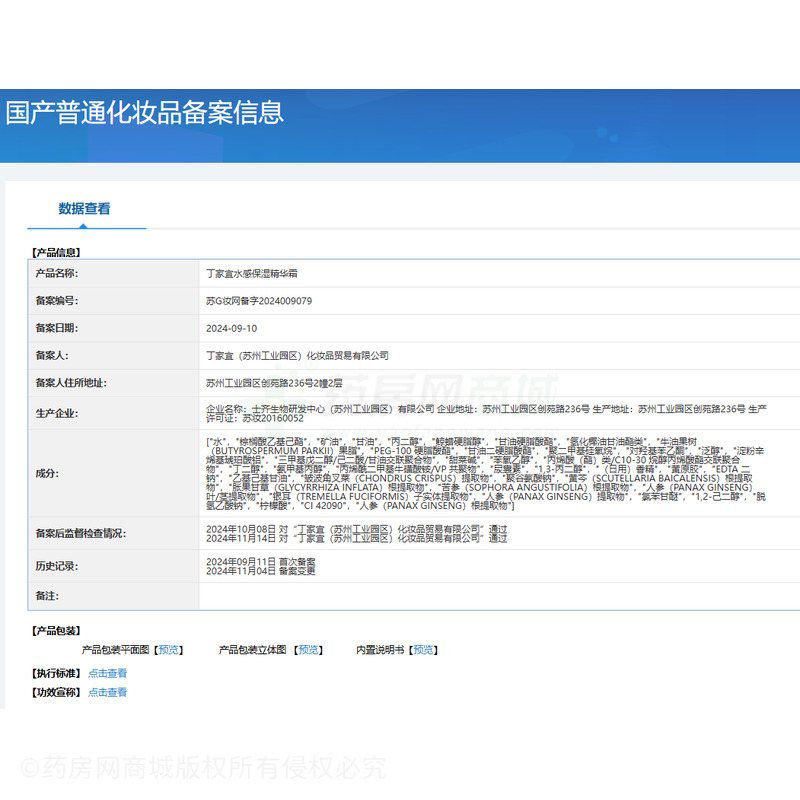
Task: Preview the 产品包装平面图 image
Action: [168, 649]
